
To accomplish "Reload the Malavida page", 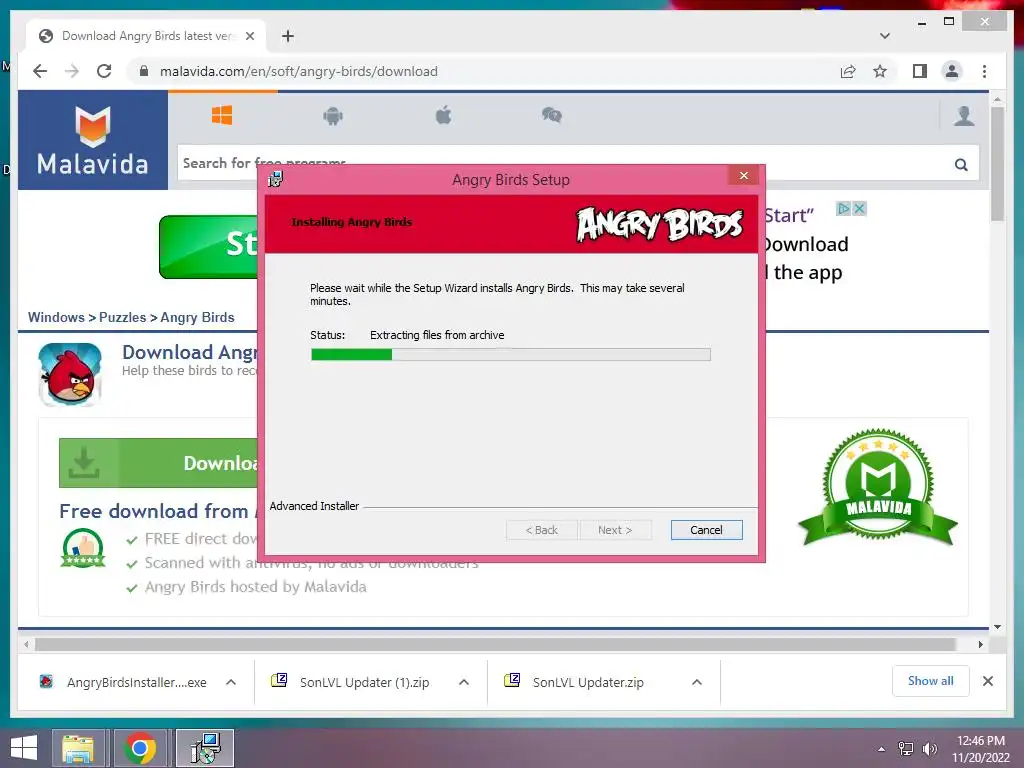I will tap(104, 71).
